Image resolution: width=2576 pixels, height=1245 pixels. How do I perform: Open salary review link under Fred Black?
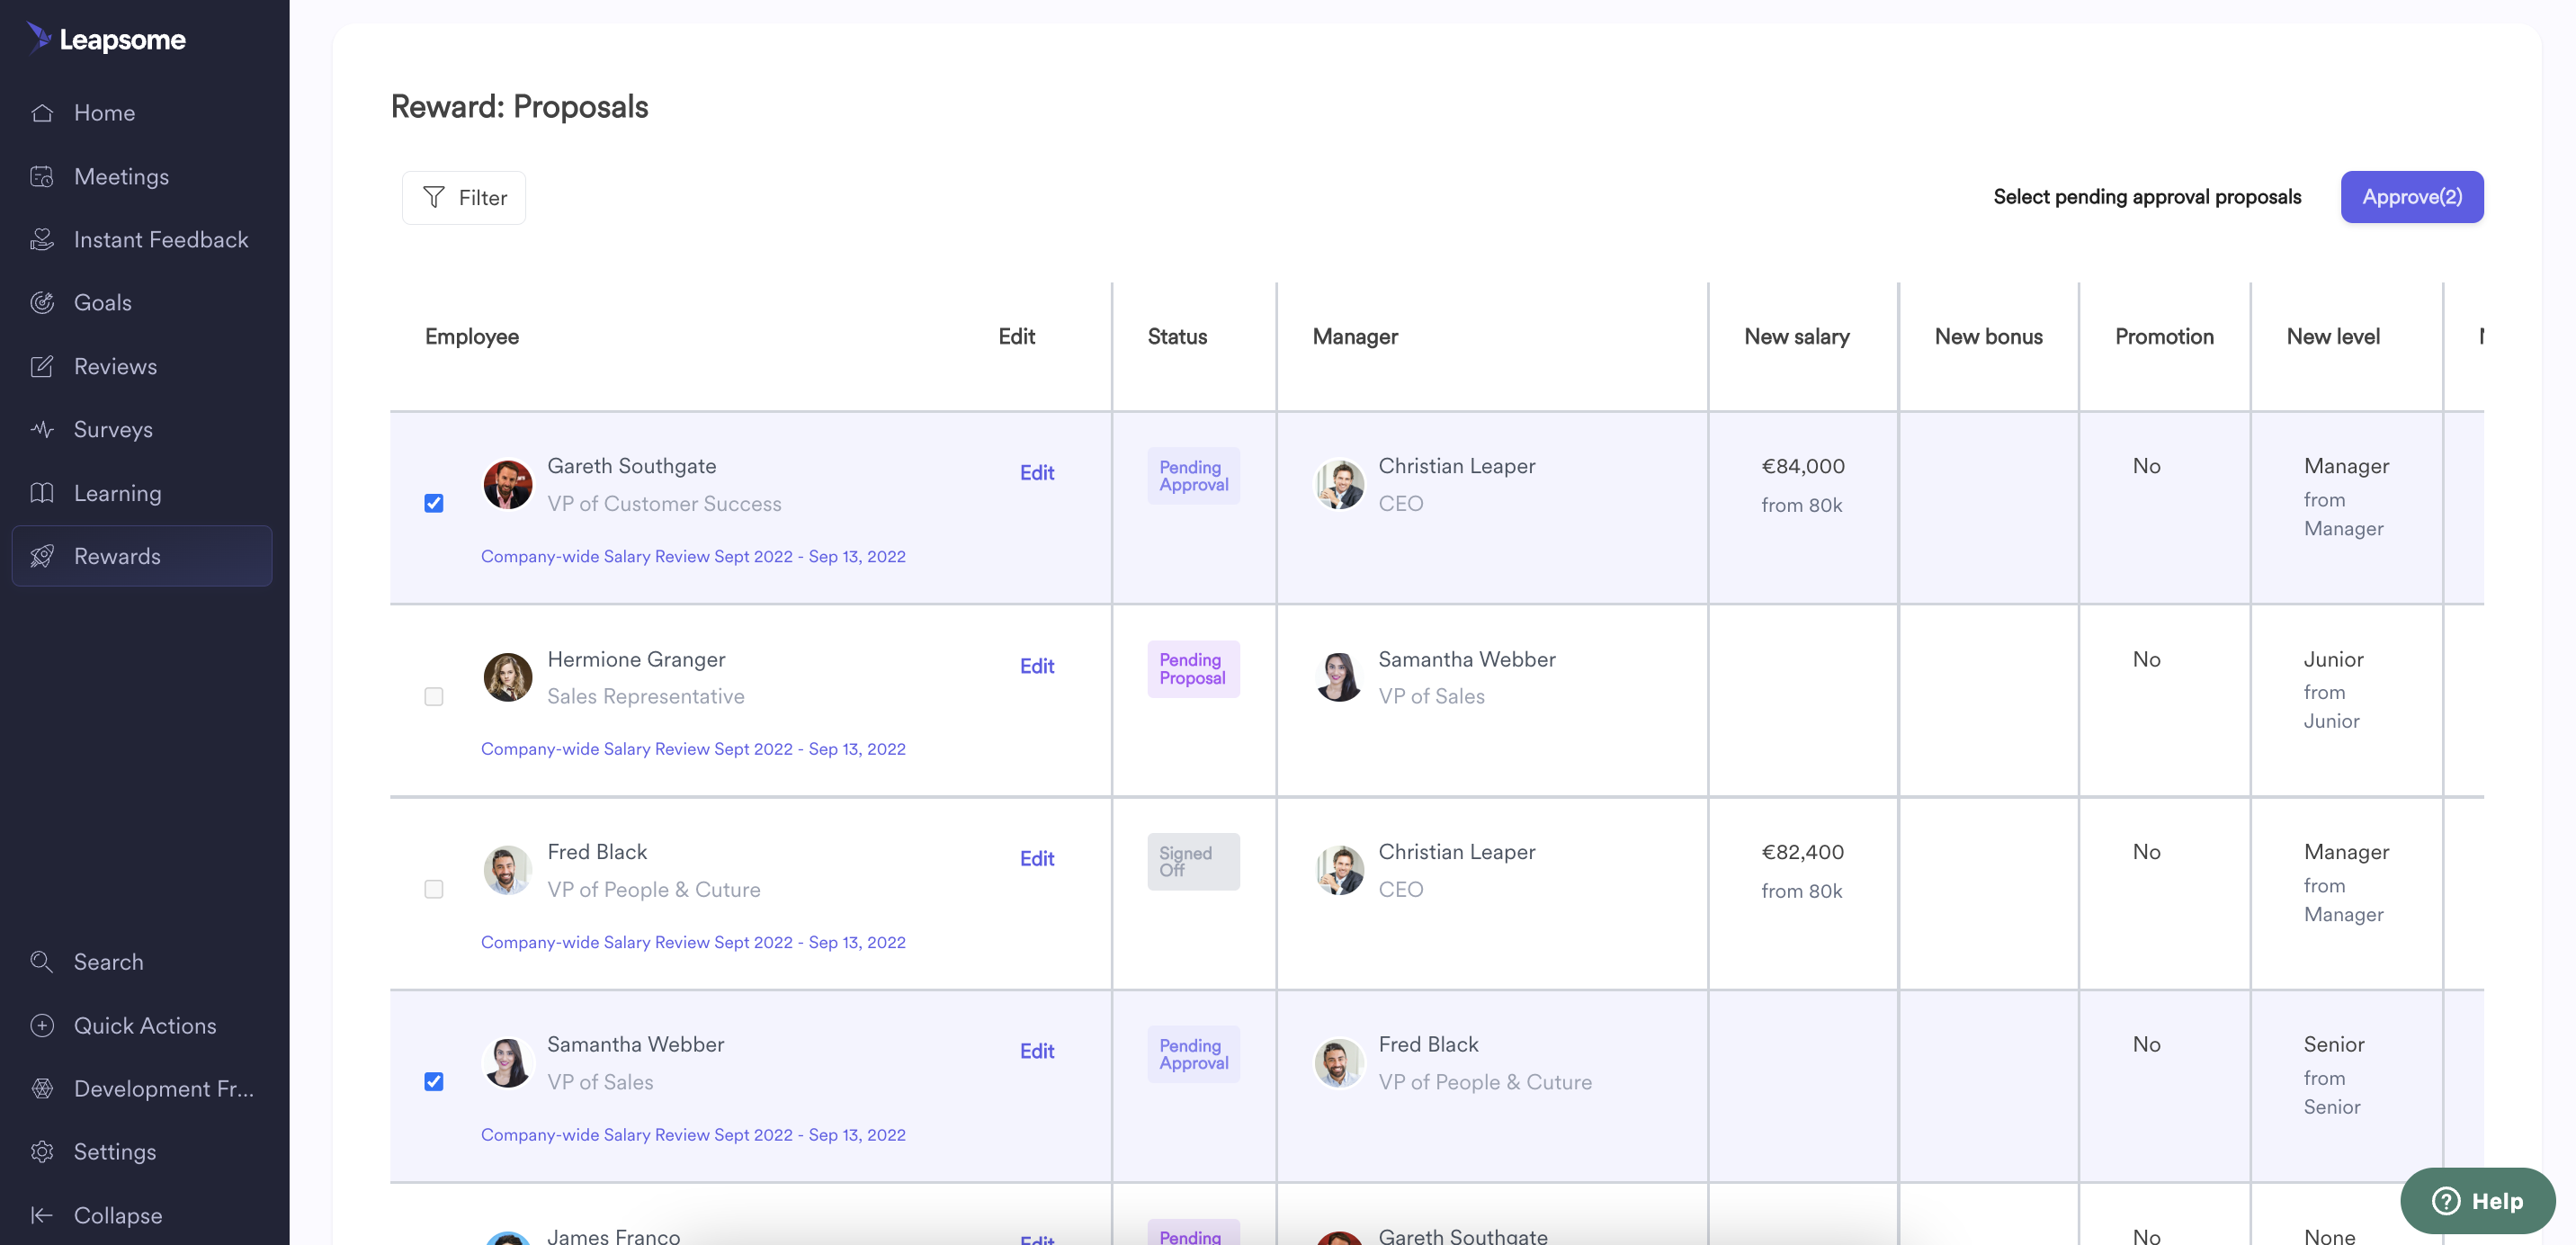point(693,942)
